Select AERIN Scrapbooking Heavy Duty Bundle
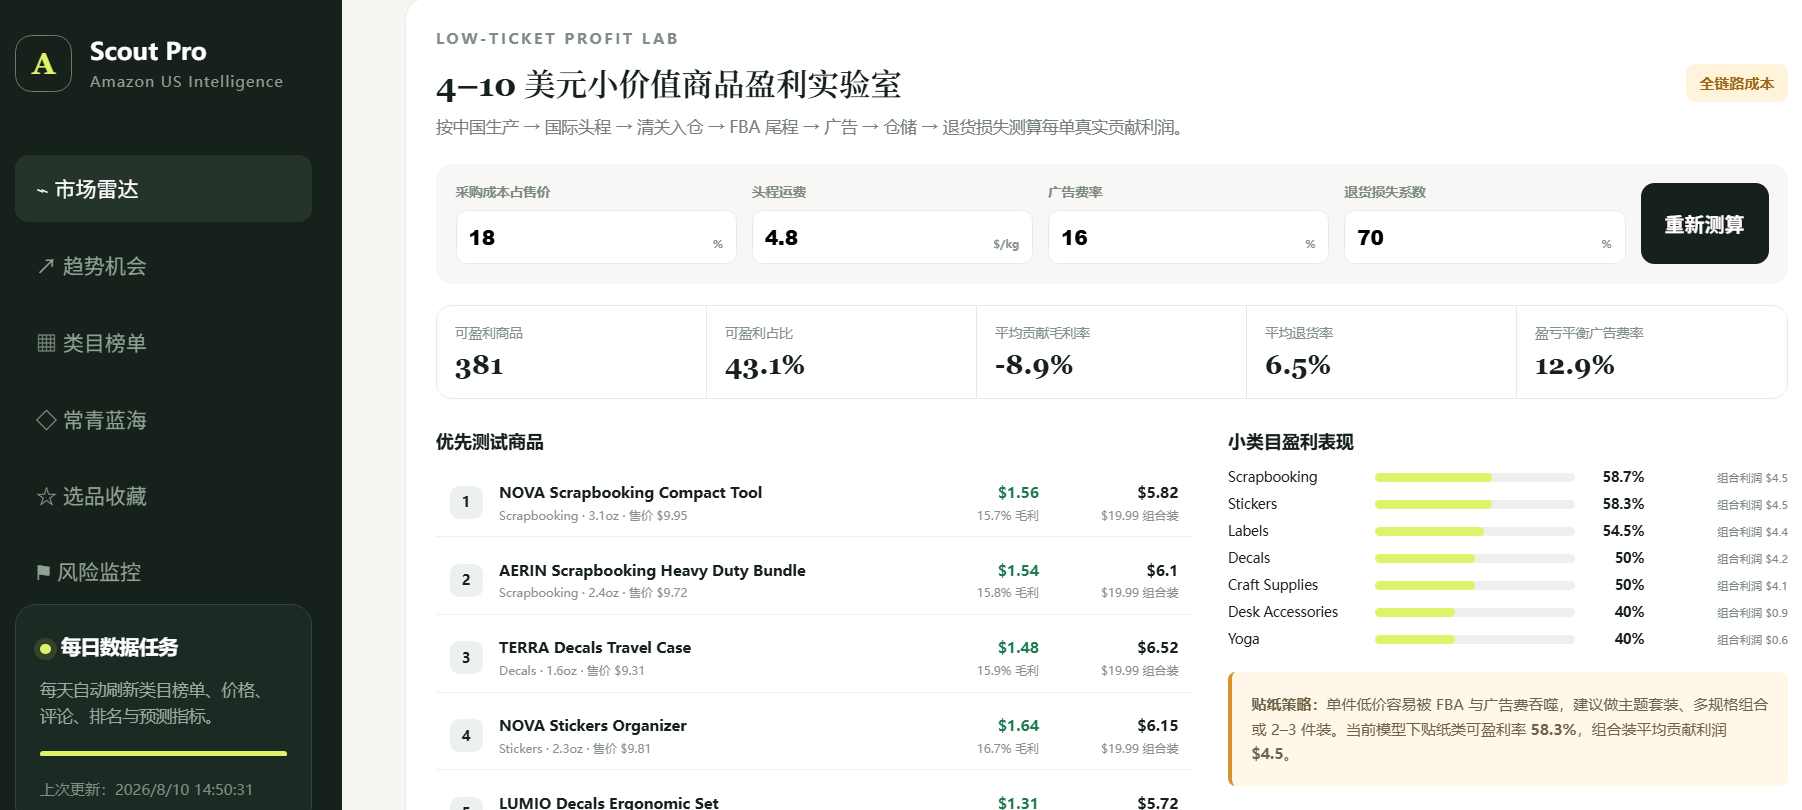Screen dimensions: 1802x810 (813, 580)
